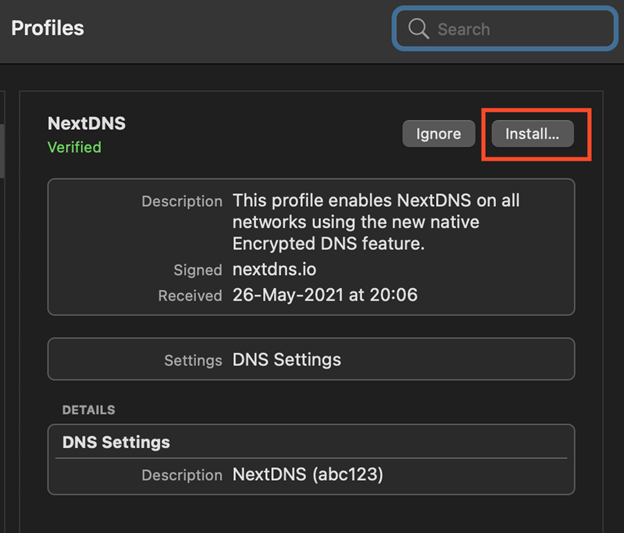
Task: Click the Settings field label
Action: click(193, 360)
